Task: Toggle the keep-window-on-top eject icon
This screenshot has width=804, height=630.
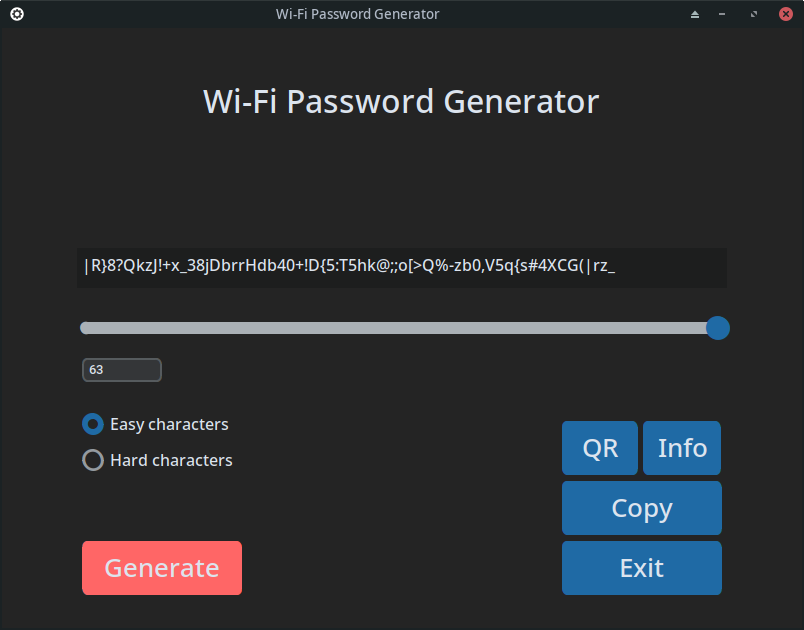Action: pyautogui.click(x=695, y=13)
